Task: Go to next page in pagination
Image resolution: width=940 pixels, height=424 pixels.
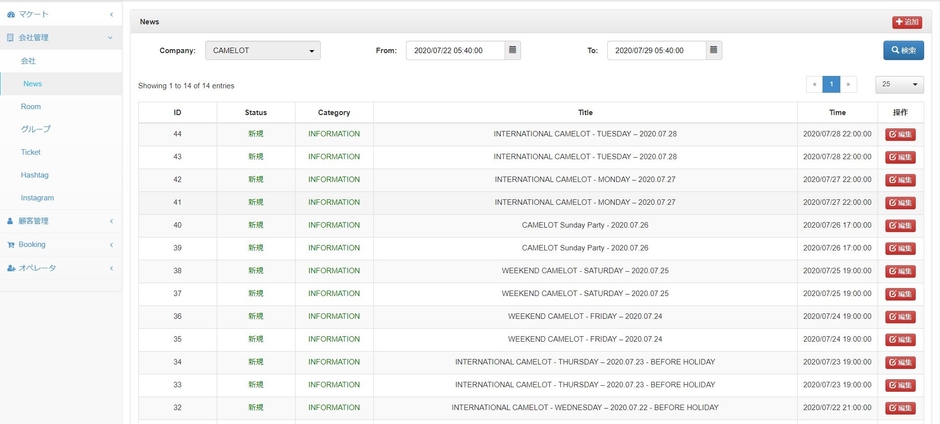Action: point(849,85)
